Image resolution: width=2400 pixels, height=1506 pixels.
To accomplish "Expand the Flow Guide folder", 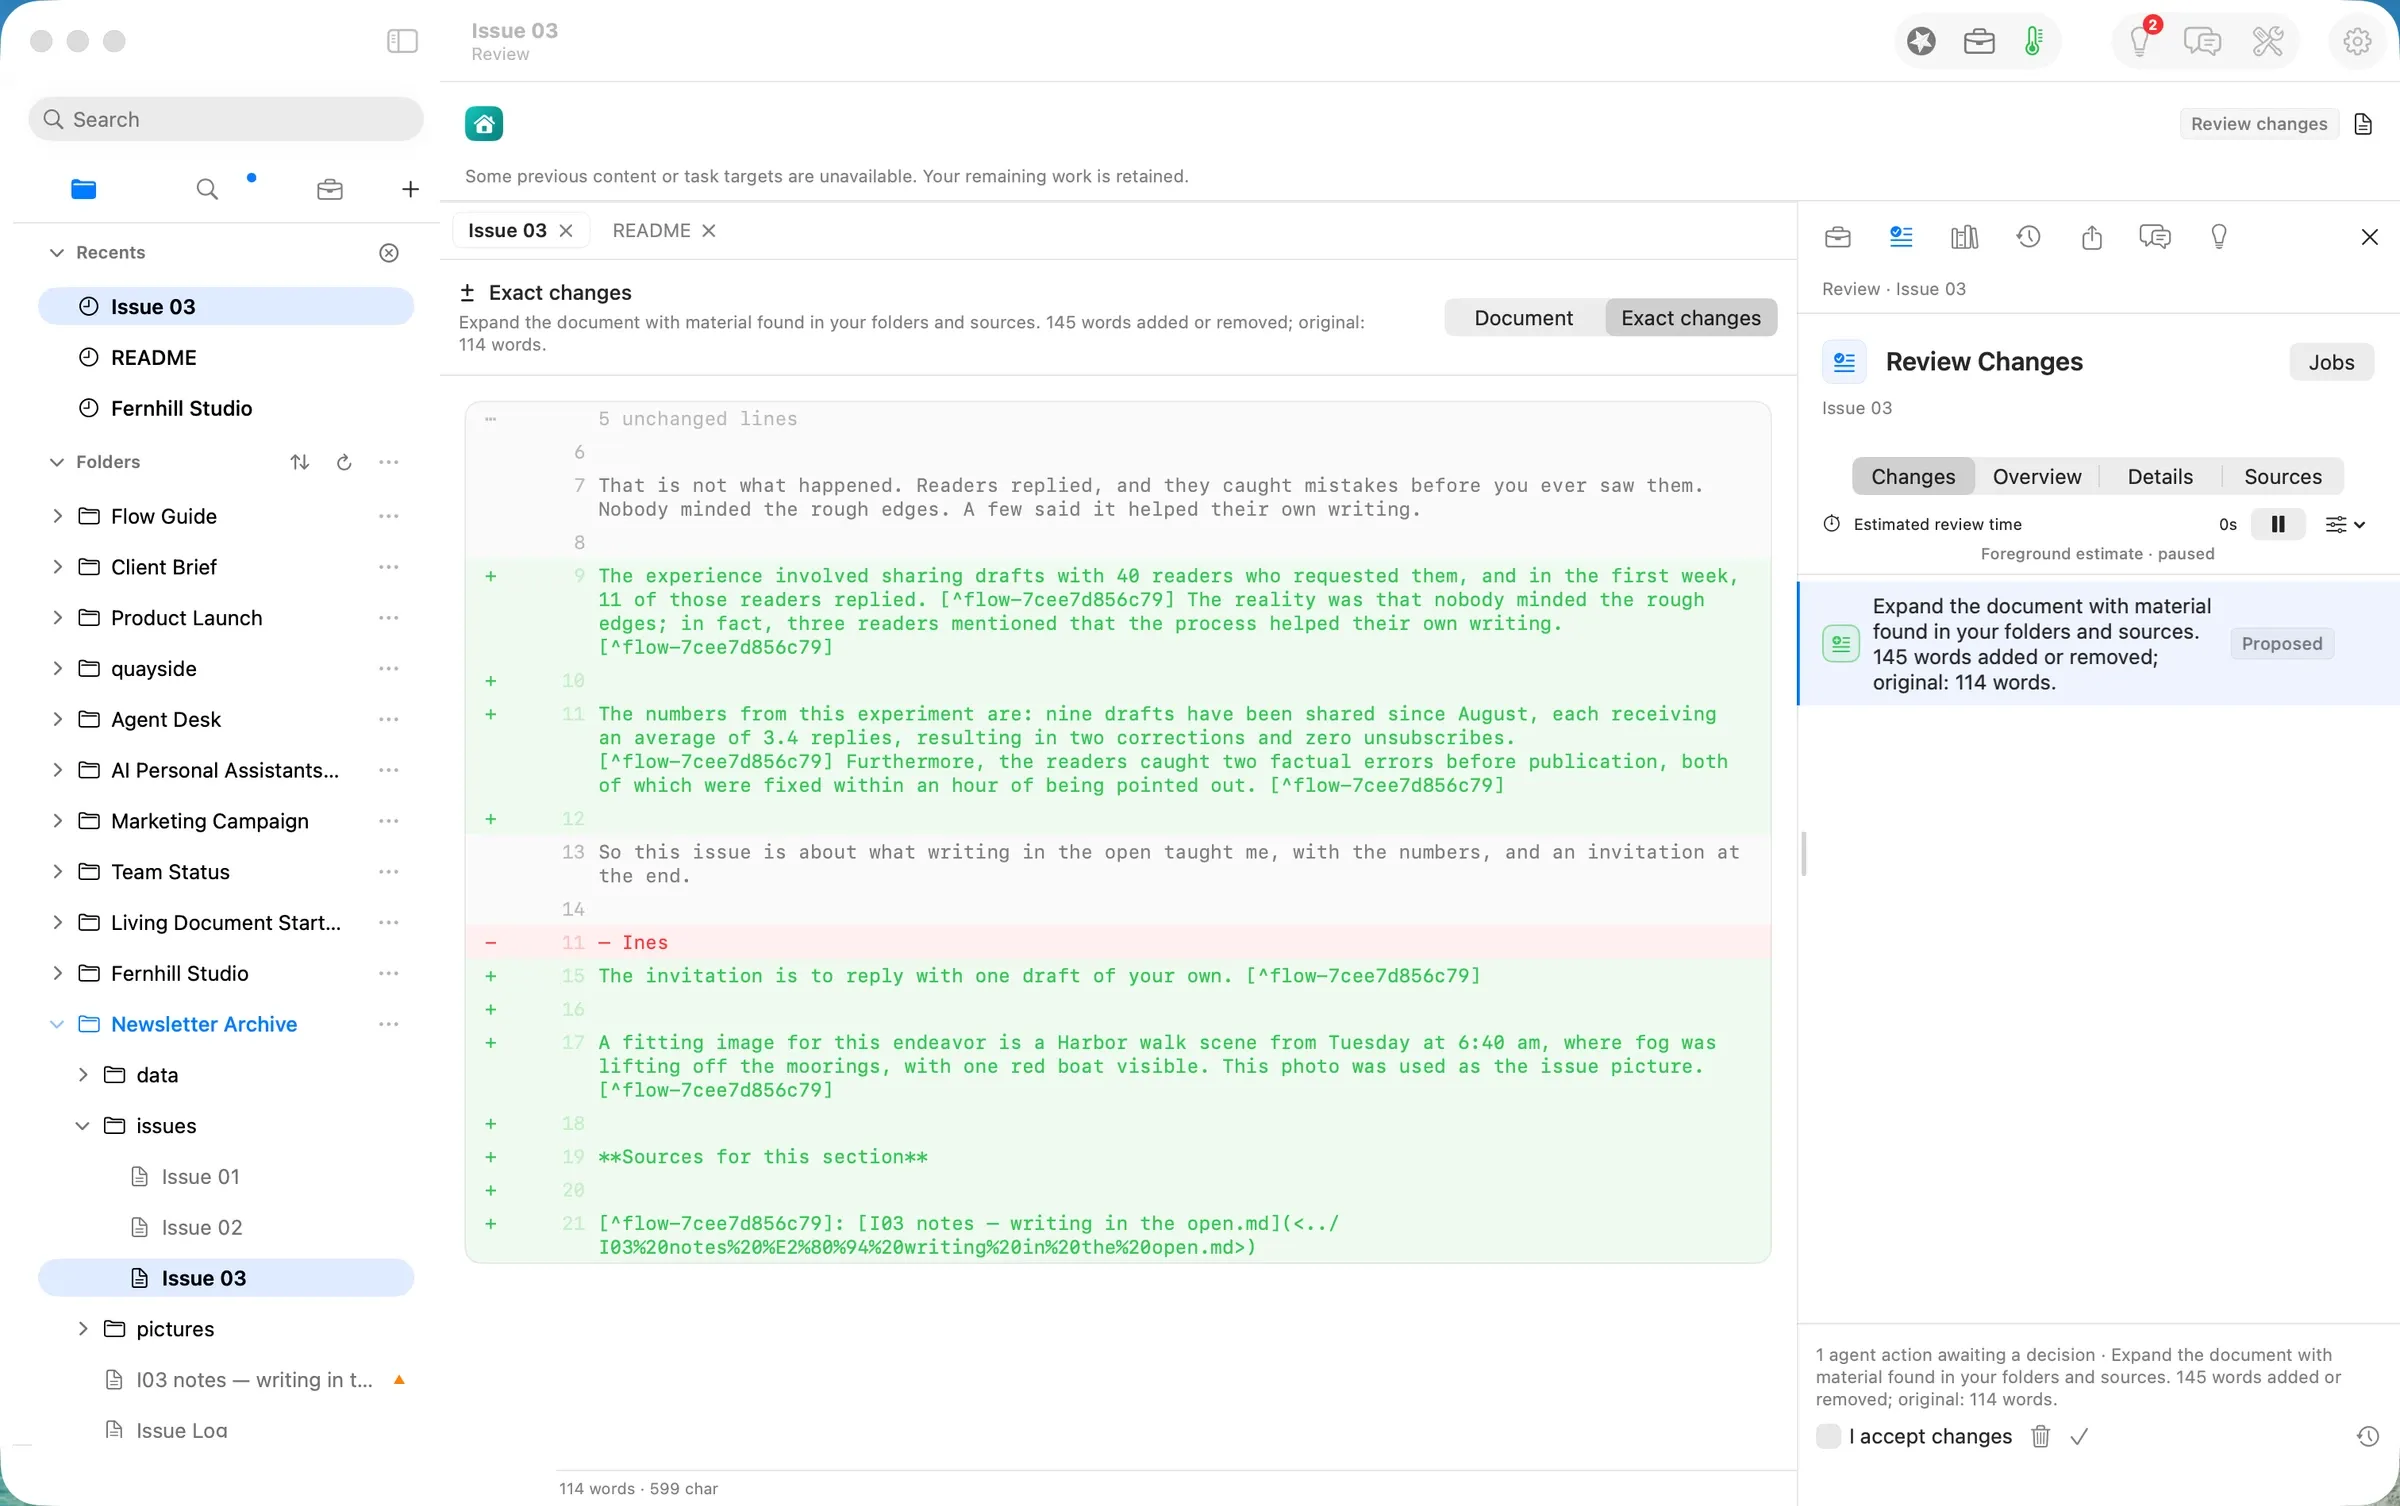I will (x=57, y=516).
